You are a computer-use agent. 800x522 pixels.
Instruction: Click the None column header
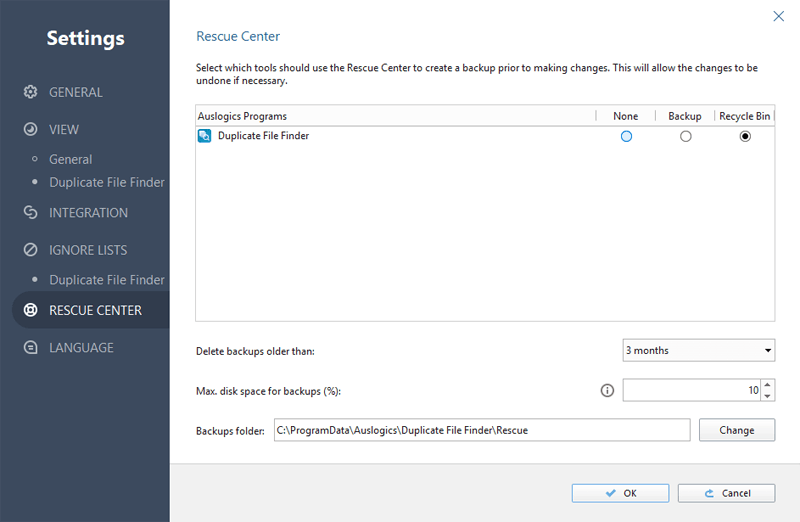pyautogui.click(x=626, y=116)
